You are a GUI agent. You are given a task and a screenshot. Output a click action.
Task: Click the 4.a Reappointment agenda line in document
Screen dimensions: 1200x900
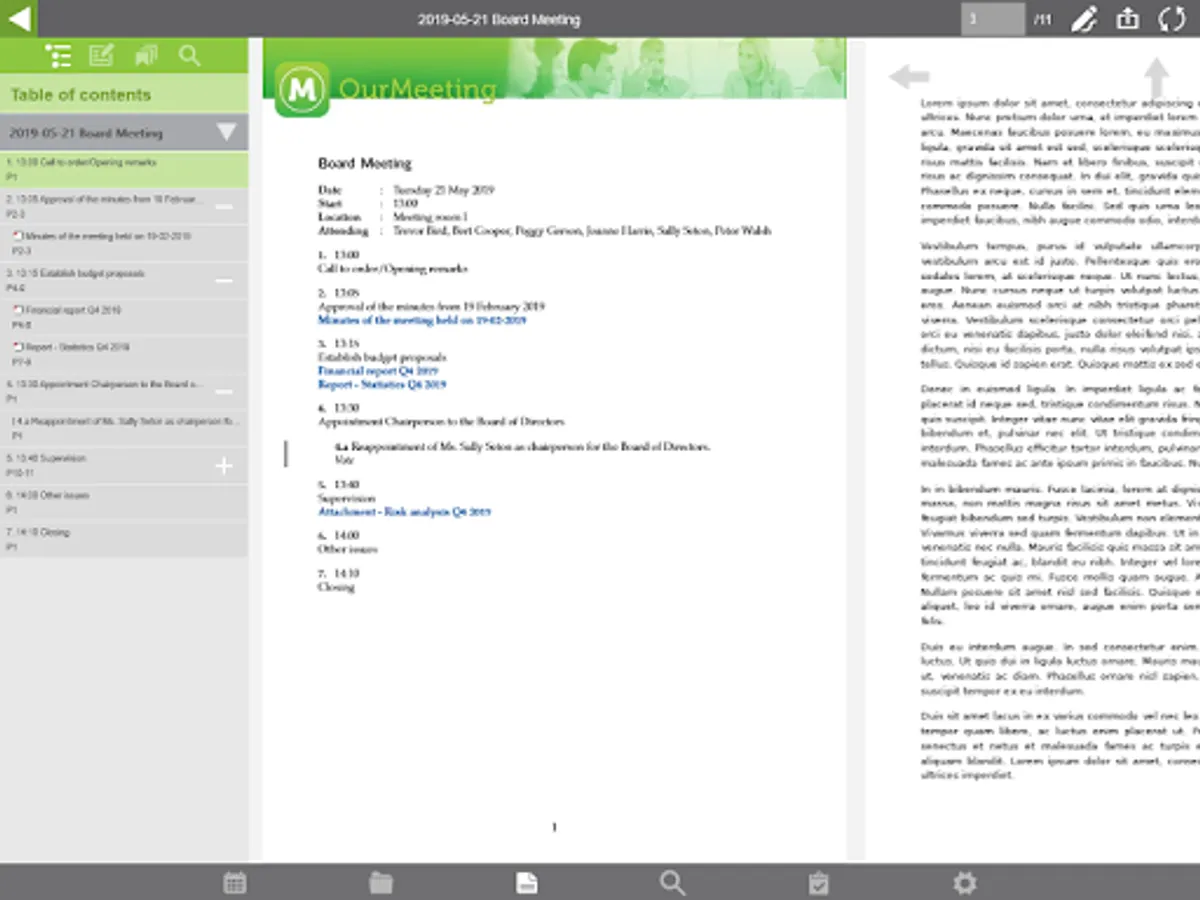[x=523, y=447]
